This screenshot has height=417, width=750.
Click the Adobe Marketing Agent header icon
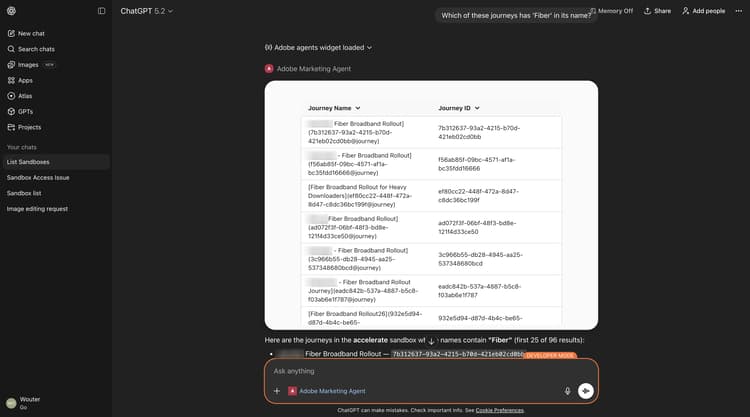(269, 69)
